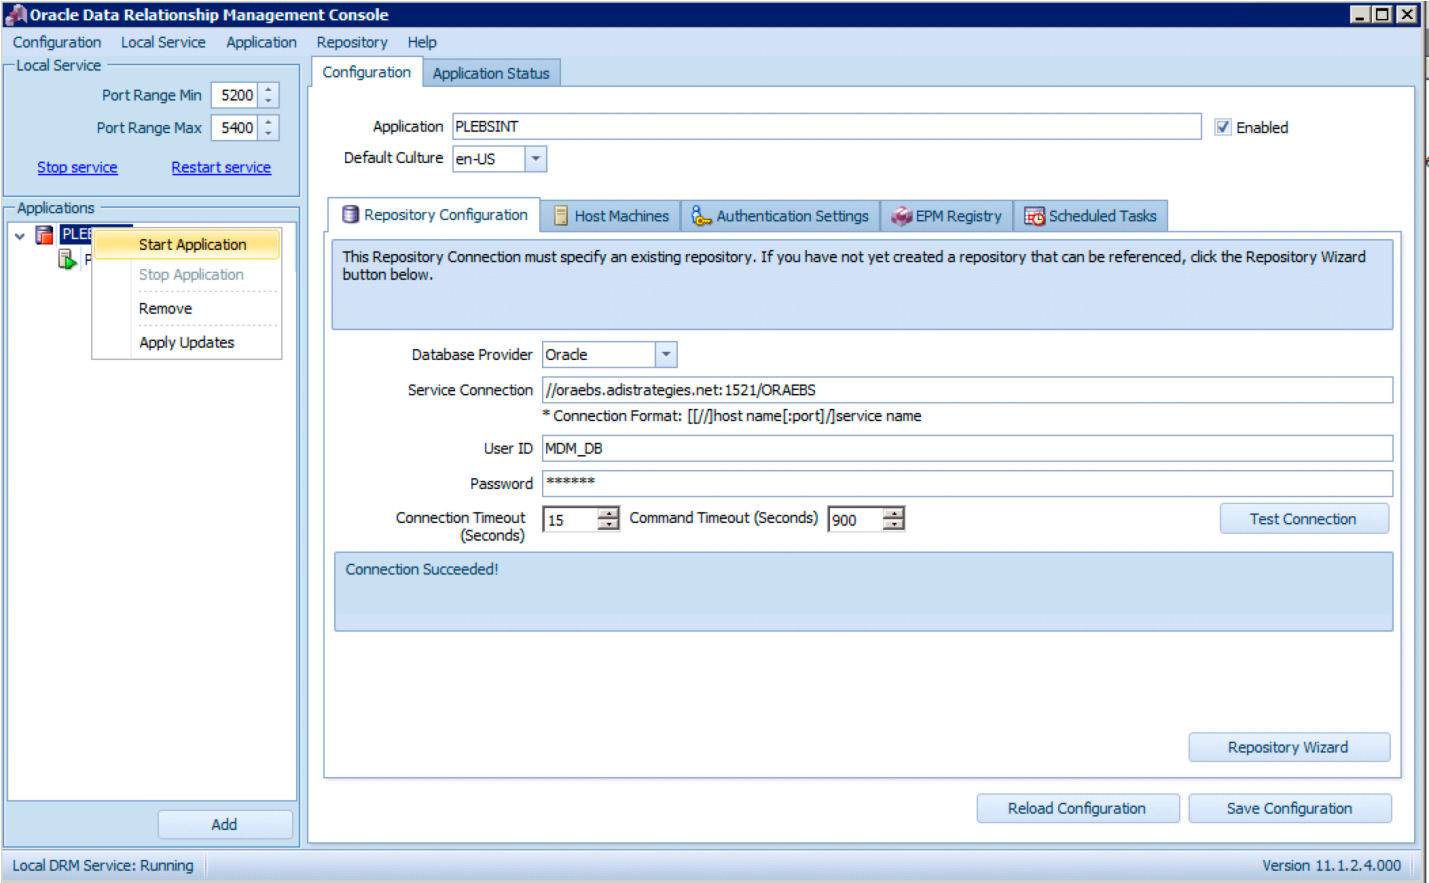
Task: Increase the Connection Timeout value
Action: [608, 513]
